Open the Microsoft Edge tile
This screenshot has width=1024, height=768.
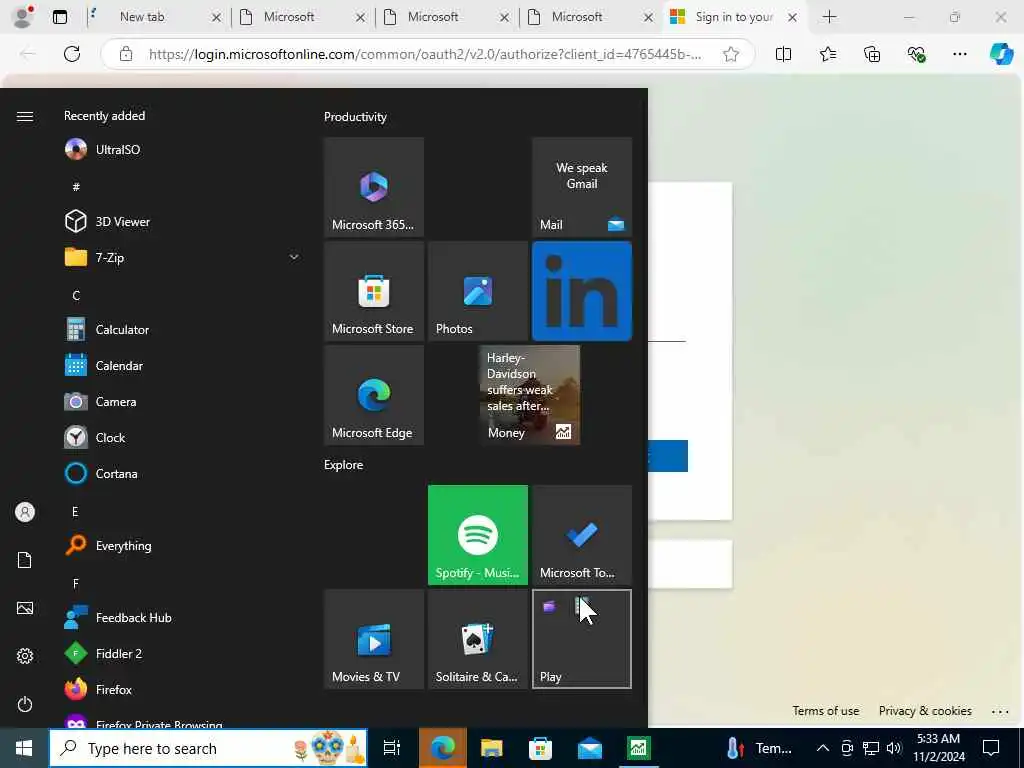[374, 395]
